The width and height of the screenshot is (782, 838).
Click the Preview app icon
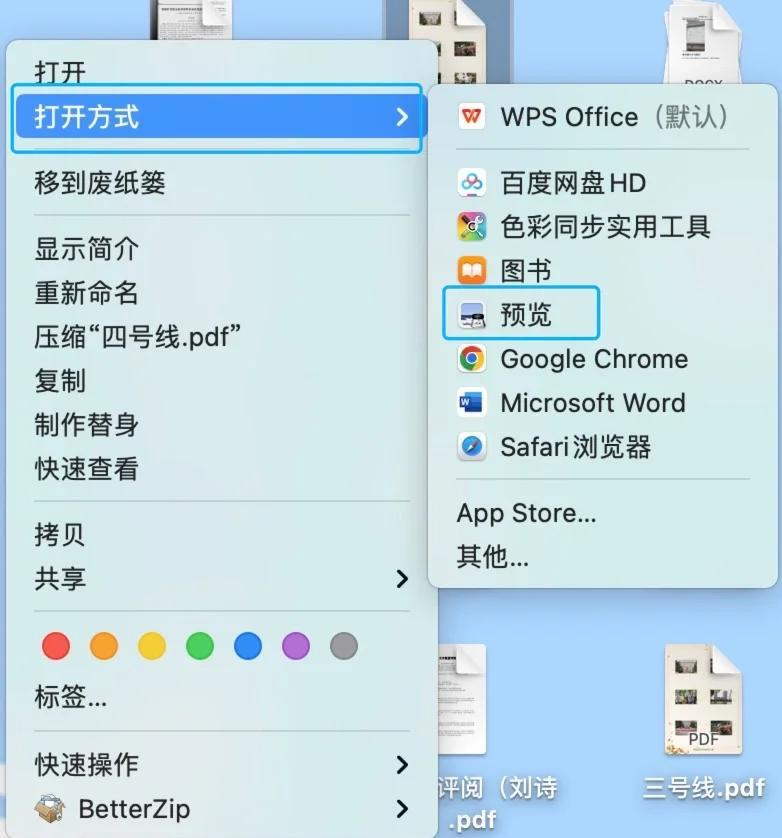[x=472, y=315]
